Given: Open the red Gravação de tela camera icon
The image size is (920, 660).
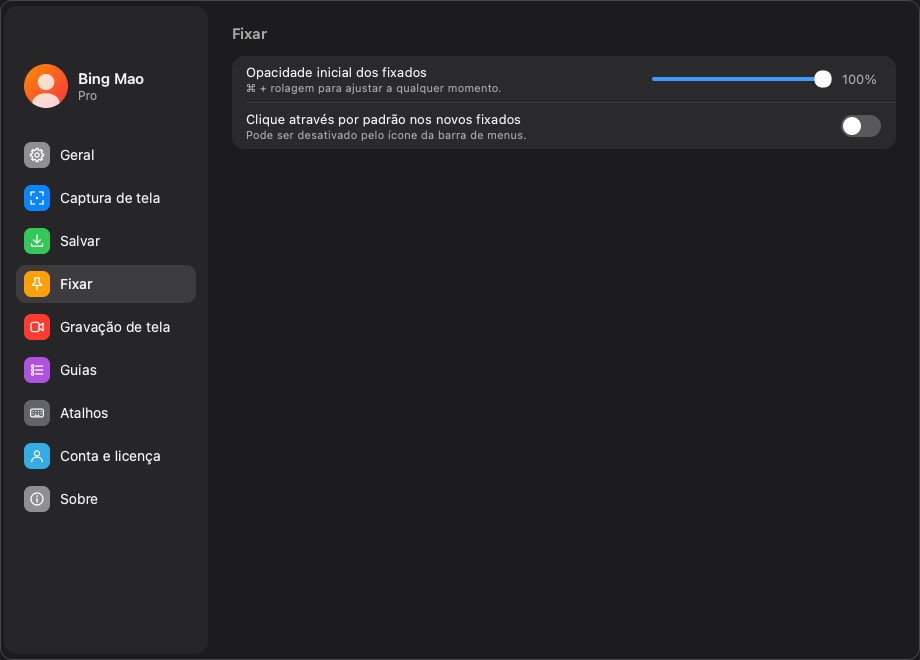Looking at the screenshot, I should tap(37, 327).
